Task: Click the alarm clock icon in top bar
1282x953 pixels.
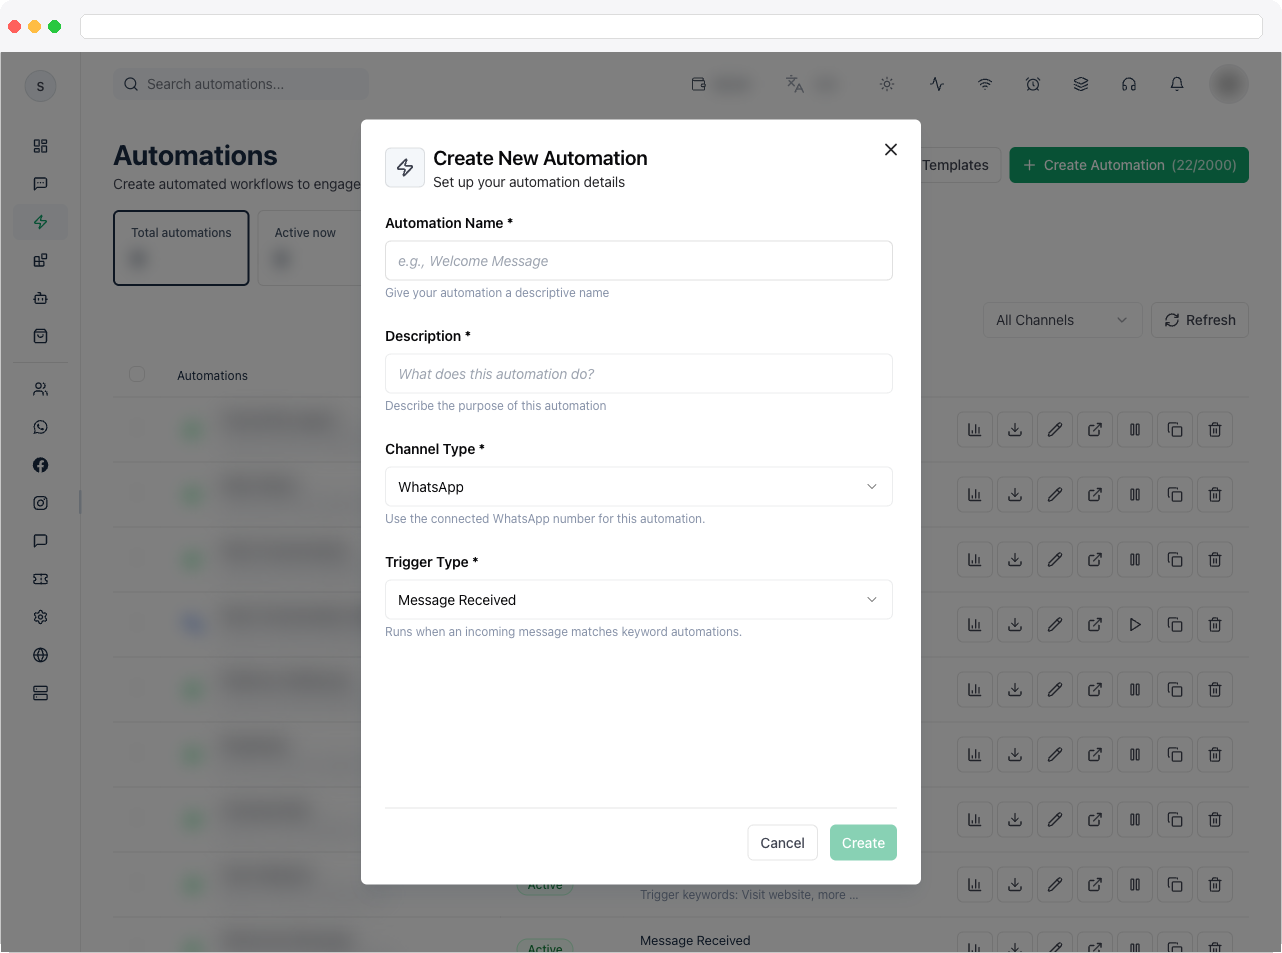Action: 1033,84
